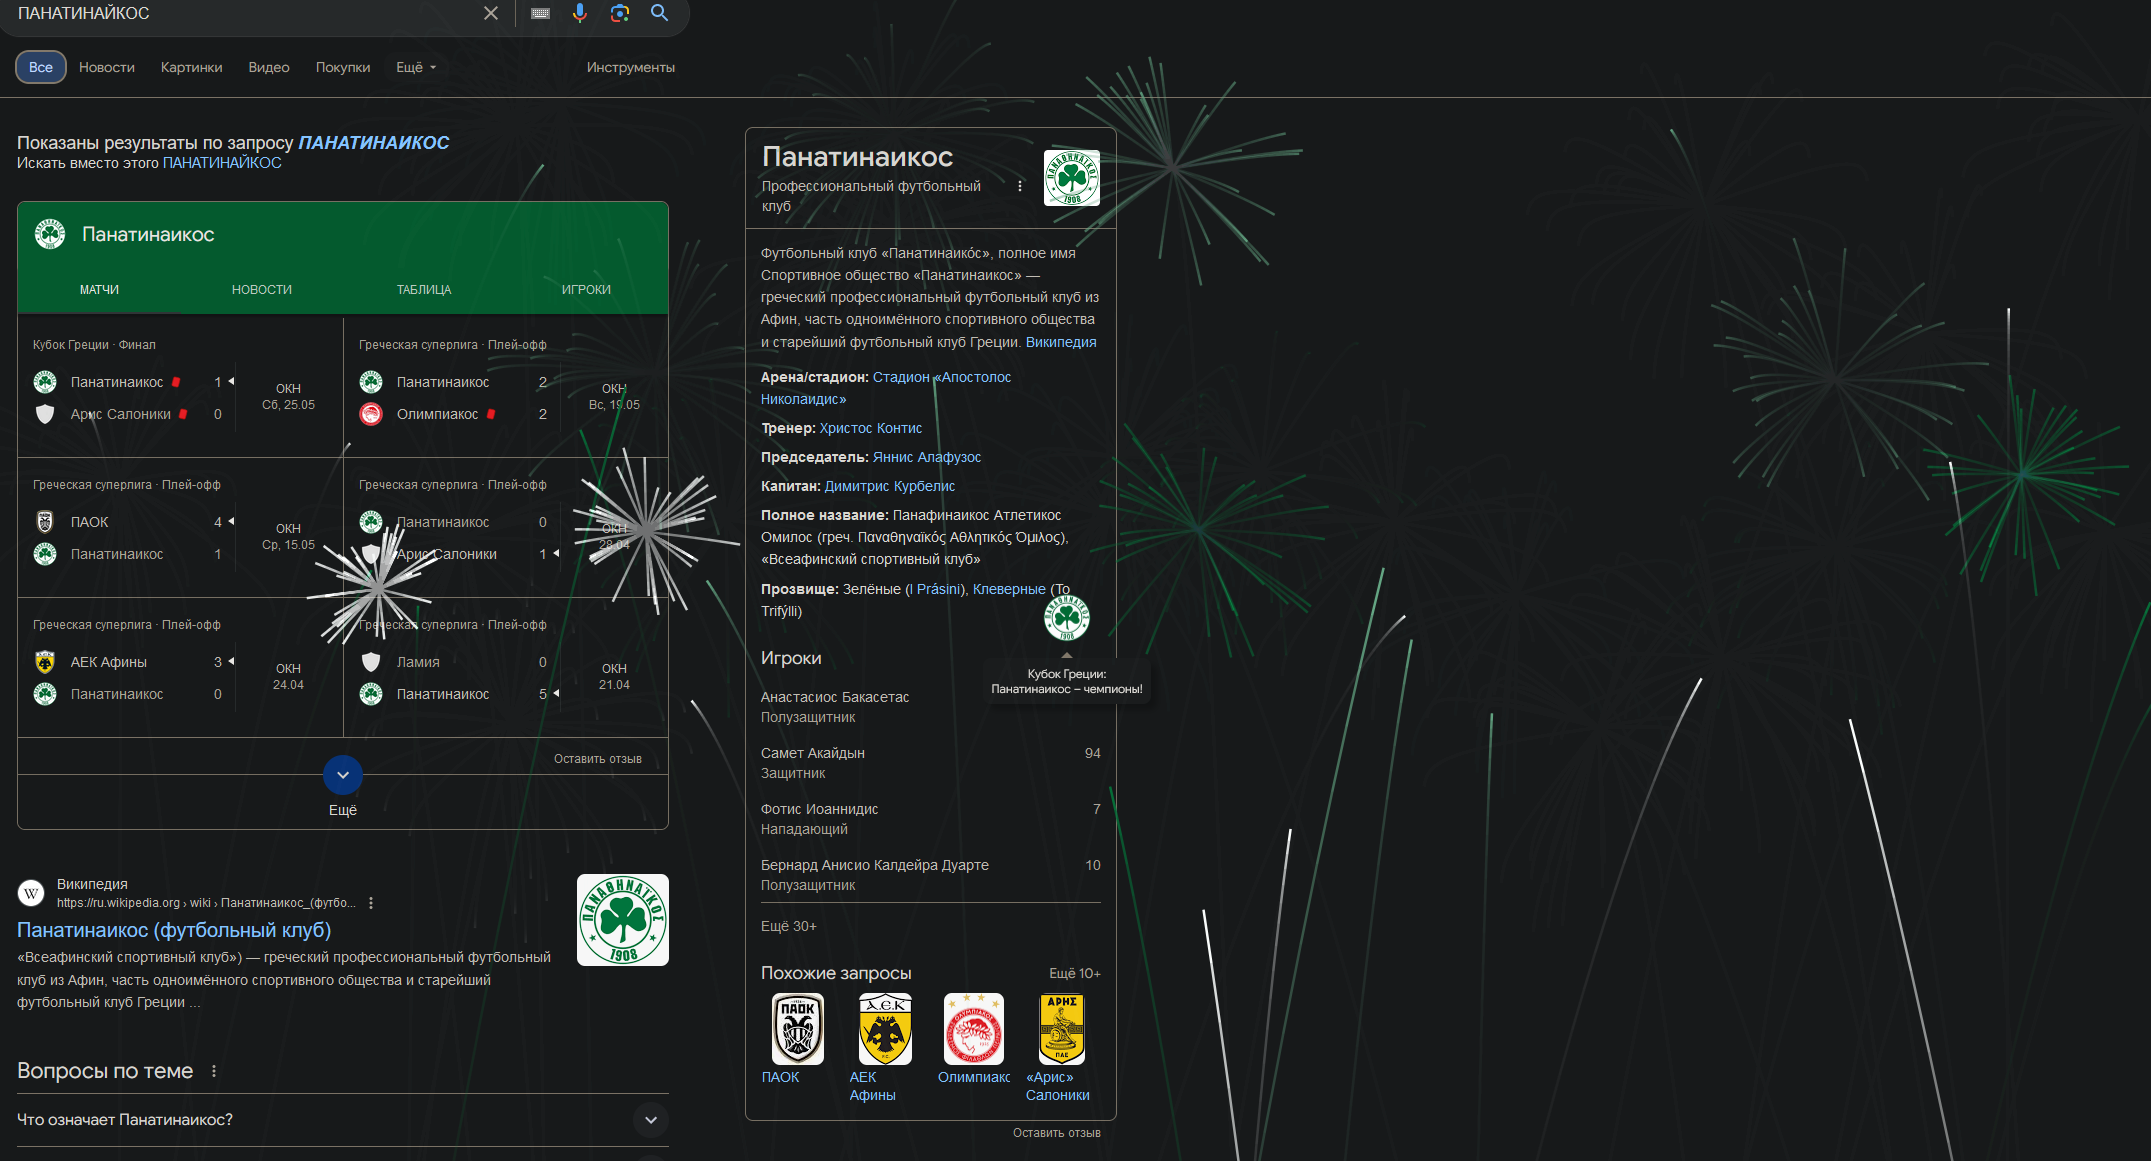Click Оставить отзыв below knowledge panel
The height and width of the screenshot is (1161, 2151).
coord(1057,1133)
